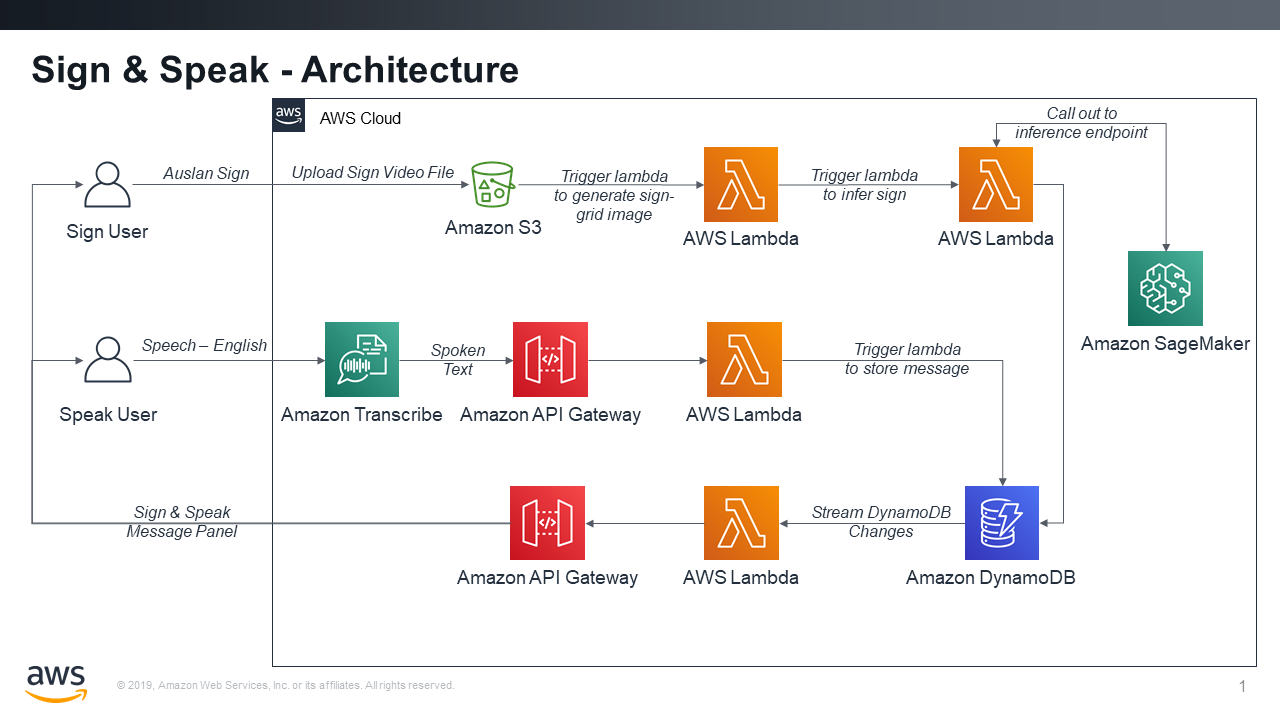Click the slide page number 1

pyautogui.click(x=1243, y=686)
